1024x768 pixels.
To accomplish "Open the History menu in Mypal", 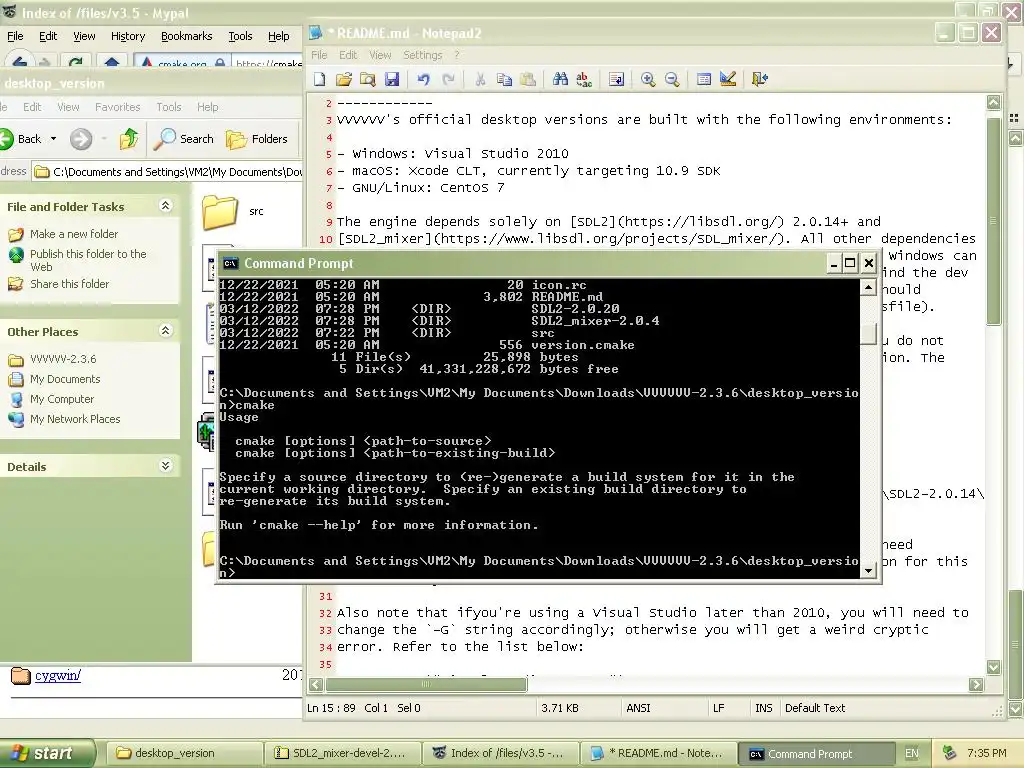I will coord(127,37).
